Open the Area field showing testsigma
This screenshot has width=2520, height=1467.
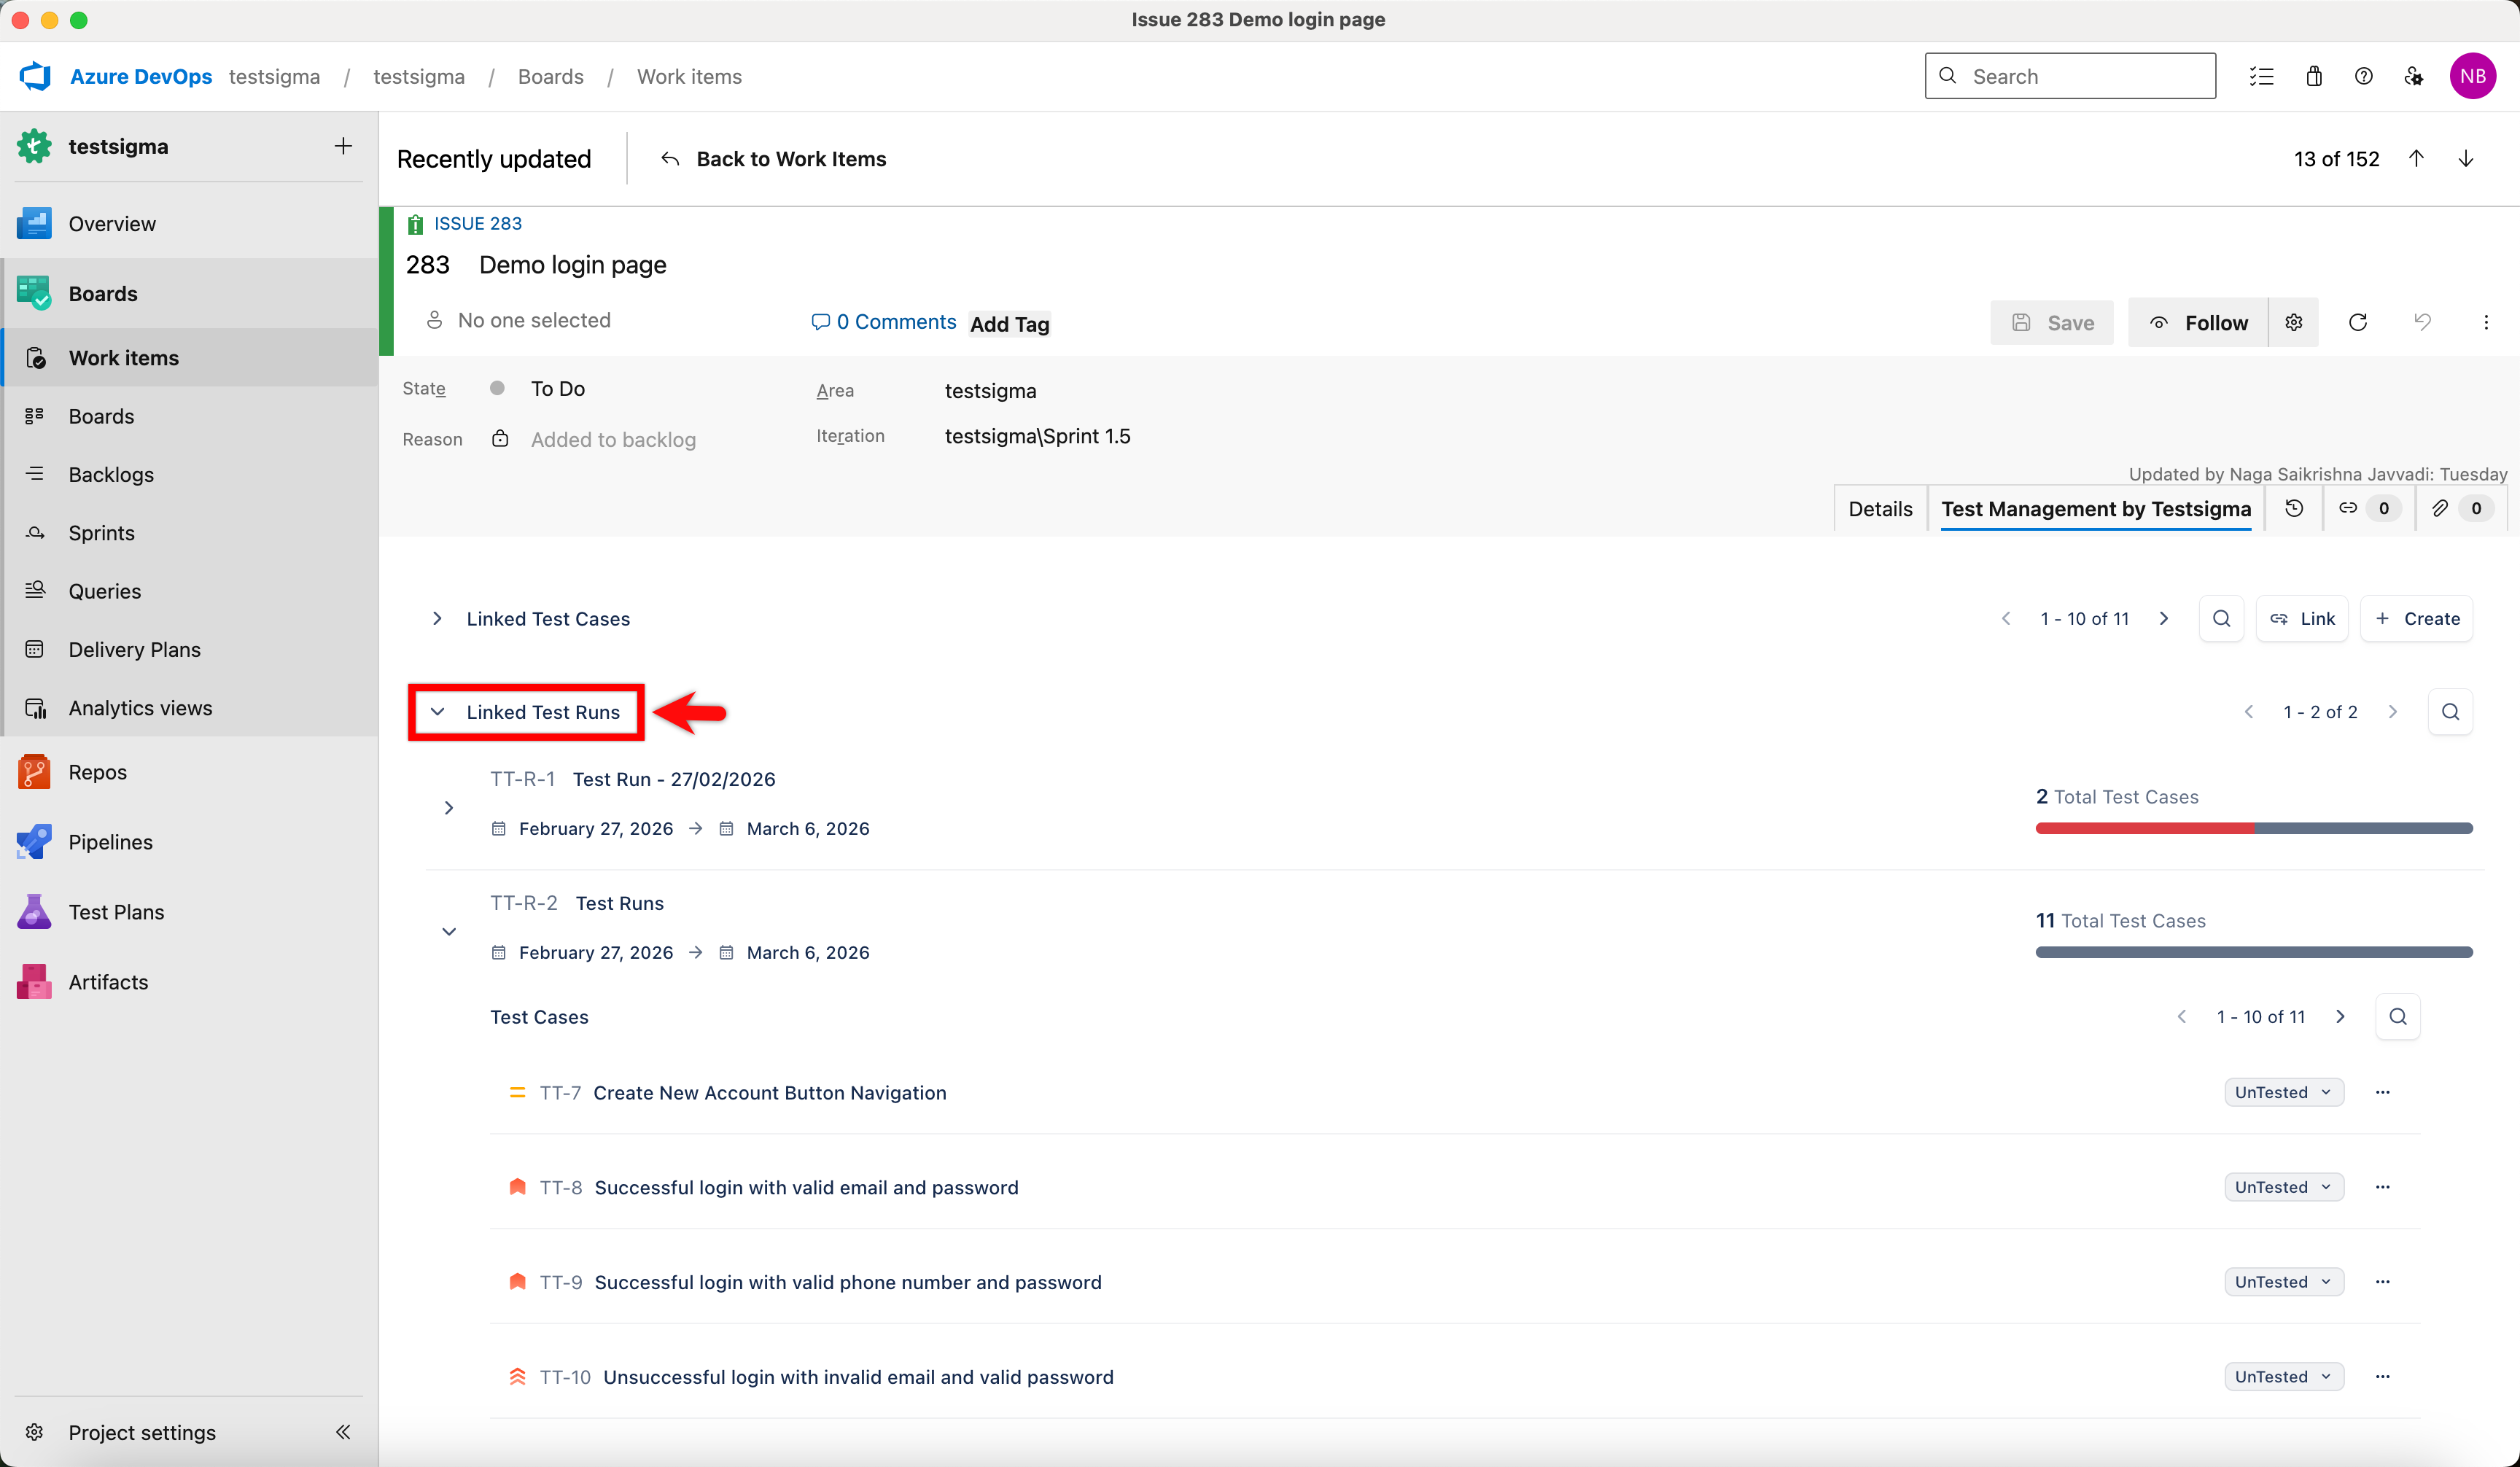tap(990, 391)
